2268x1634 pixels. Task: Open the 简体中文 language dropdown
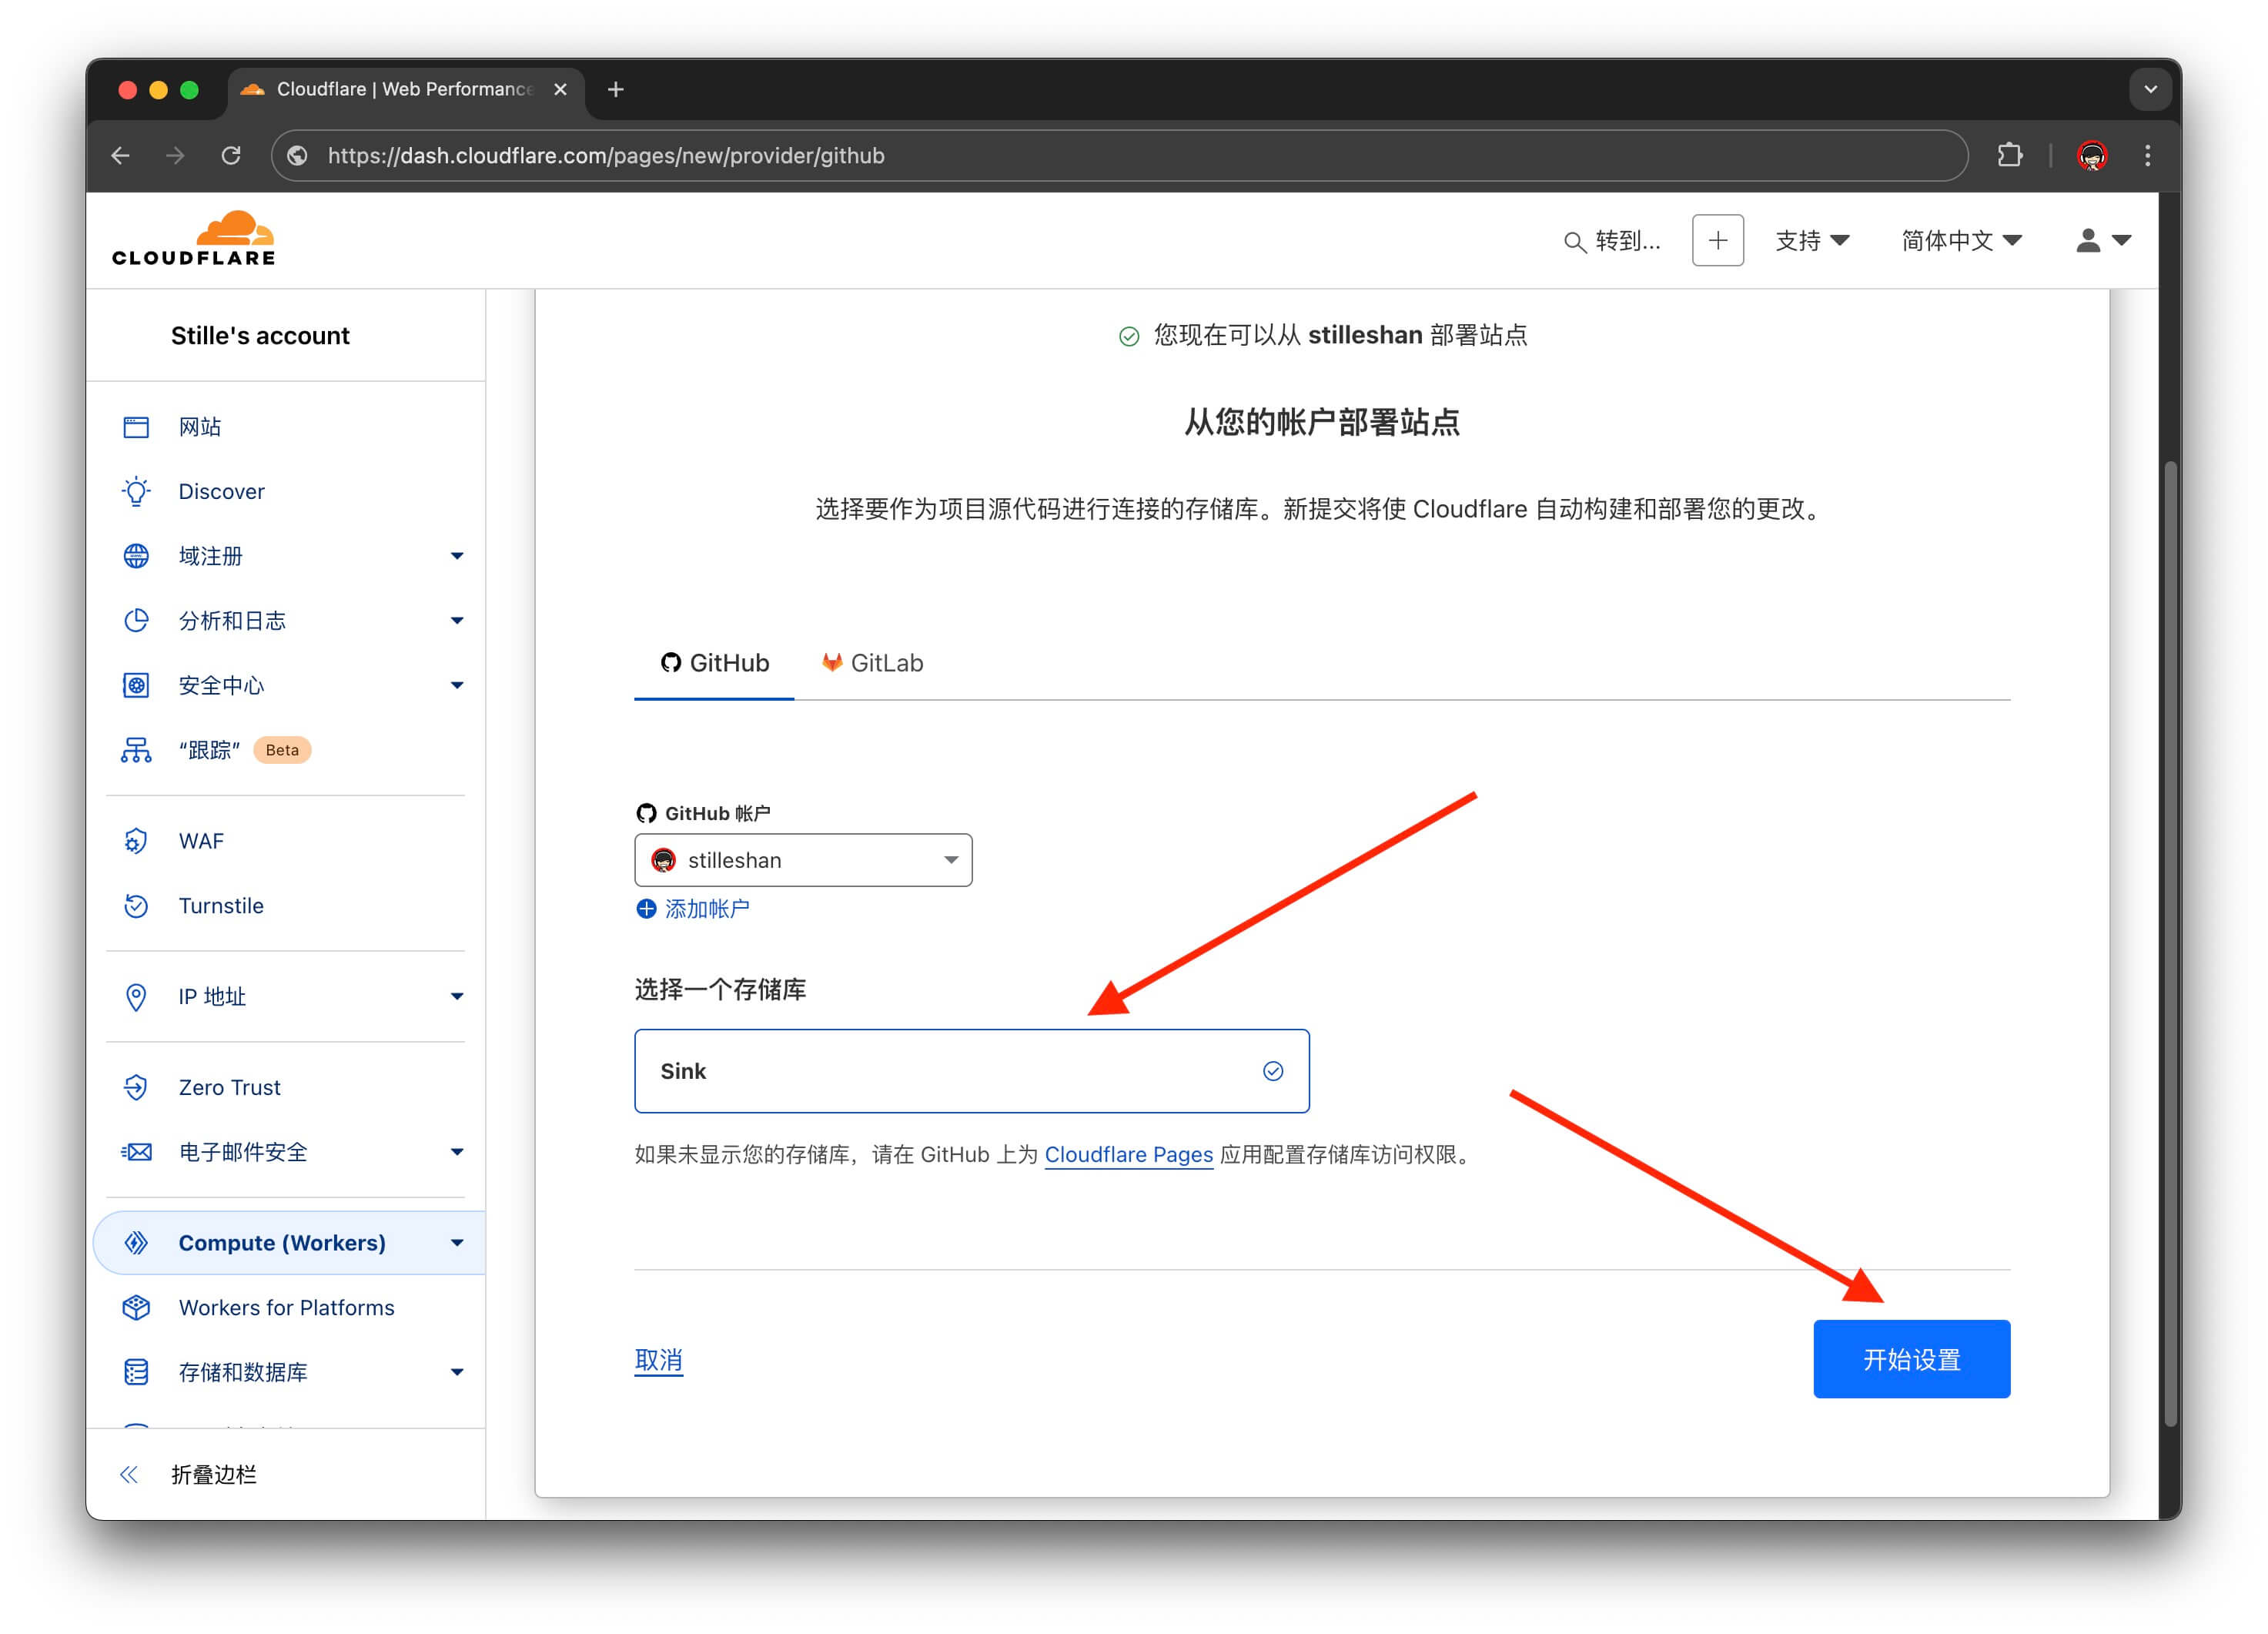click(x=1961, y=240)
